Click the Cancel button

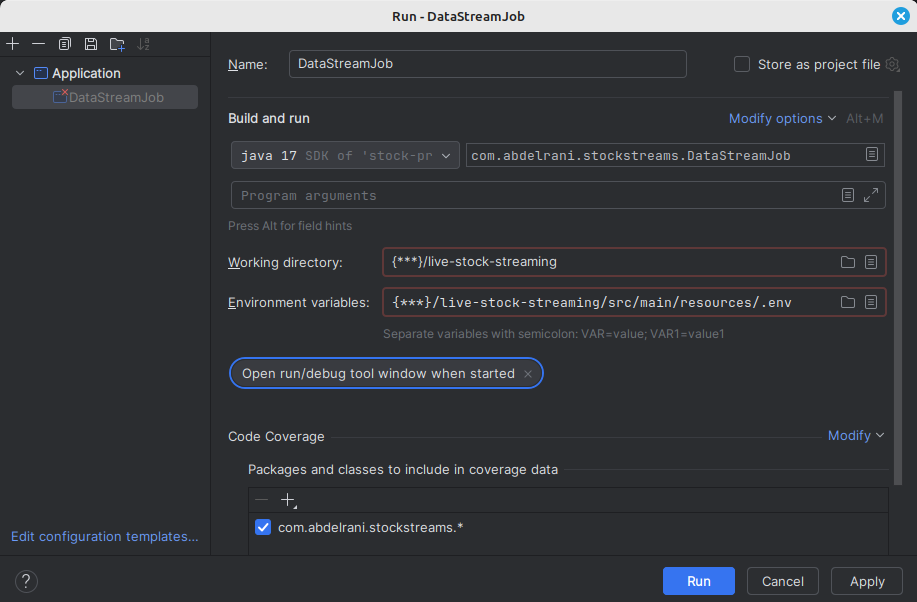(x=782, y=581)
